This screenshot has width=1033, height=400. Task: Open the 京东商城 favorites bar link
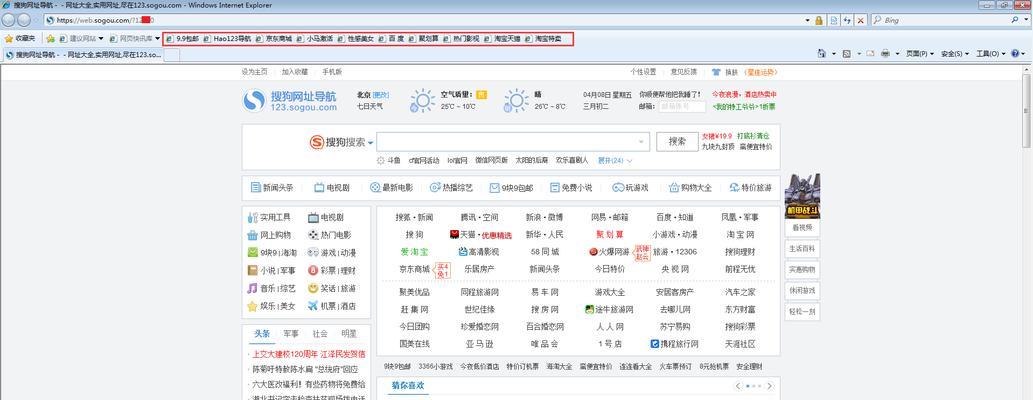click(273, 39)
